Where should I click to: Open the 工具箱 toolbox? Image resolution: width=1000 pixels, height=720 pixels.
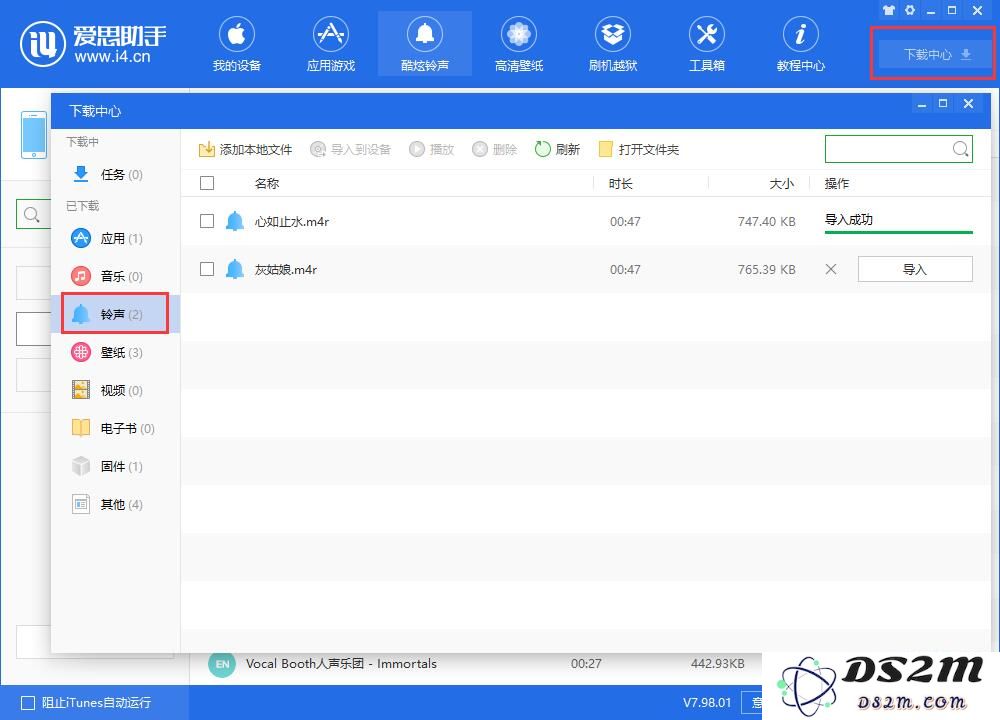(x=707, y=43)
